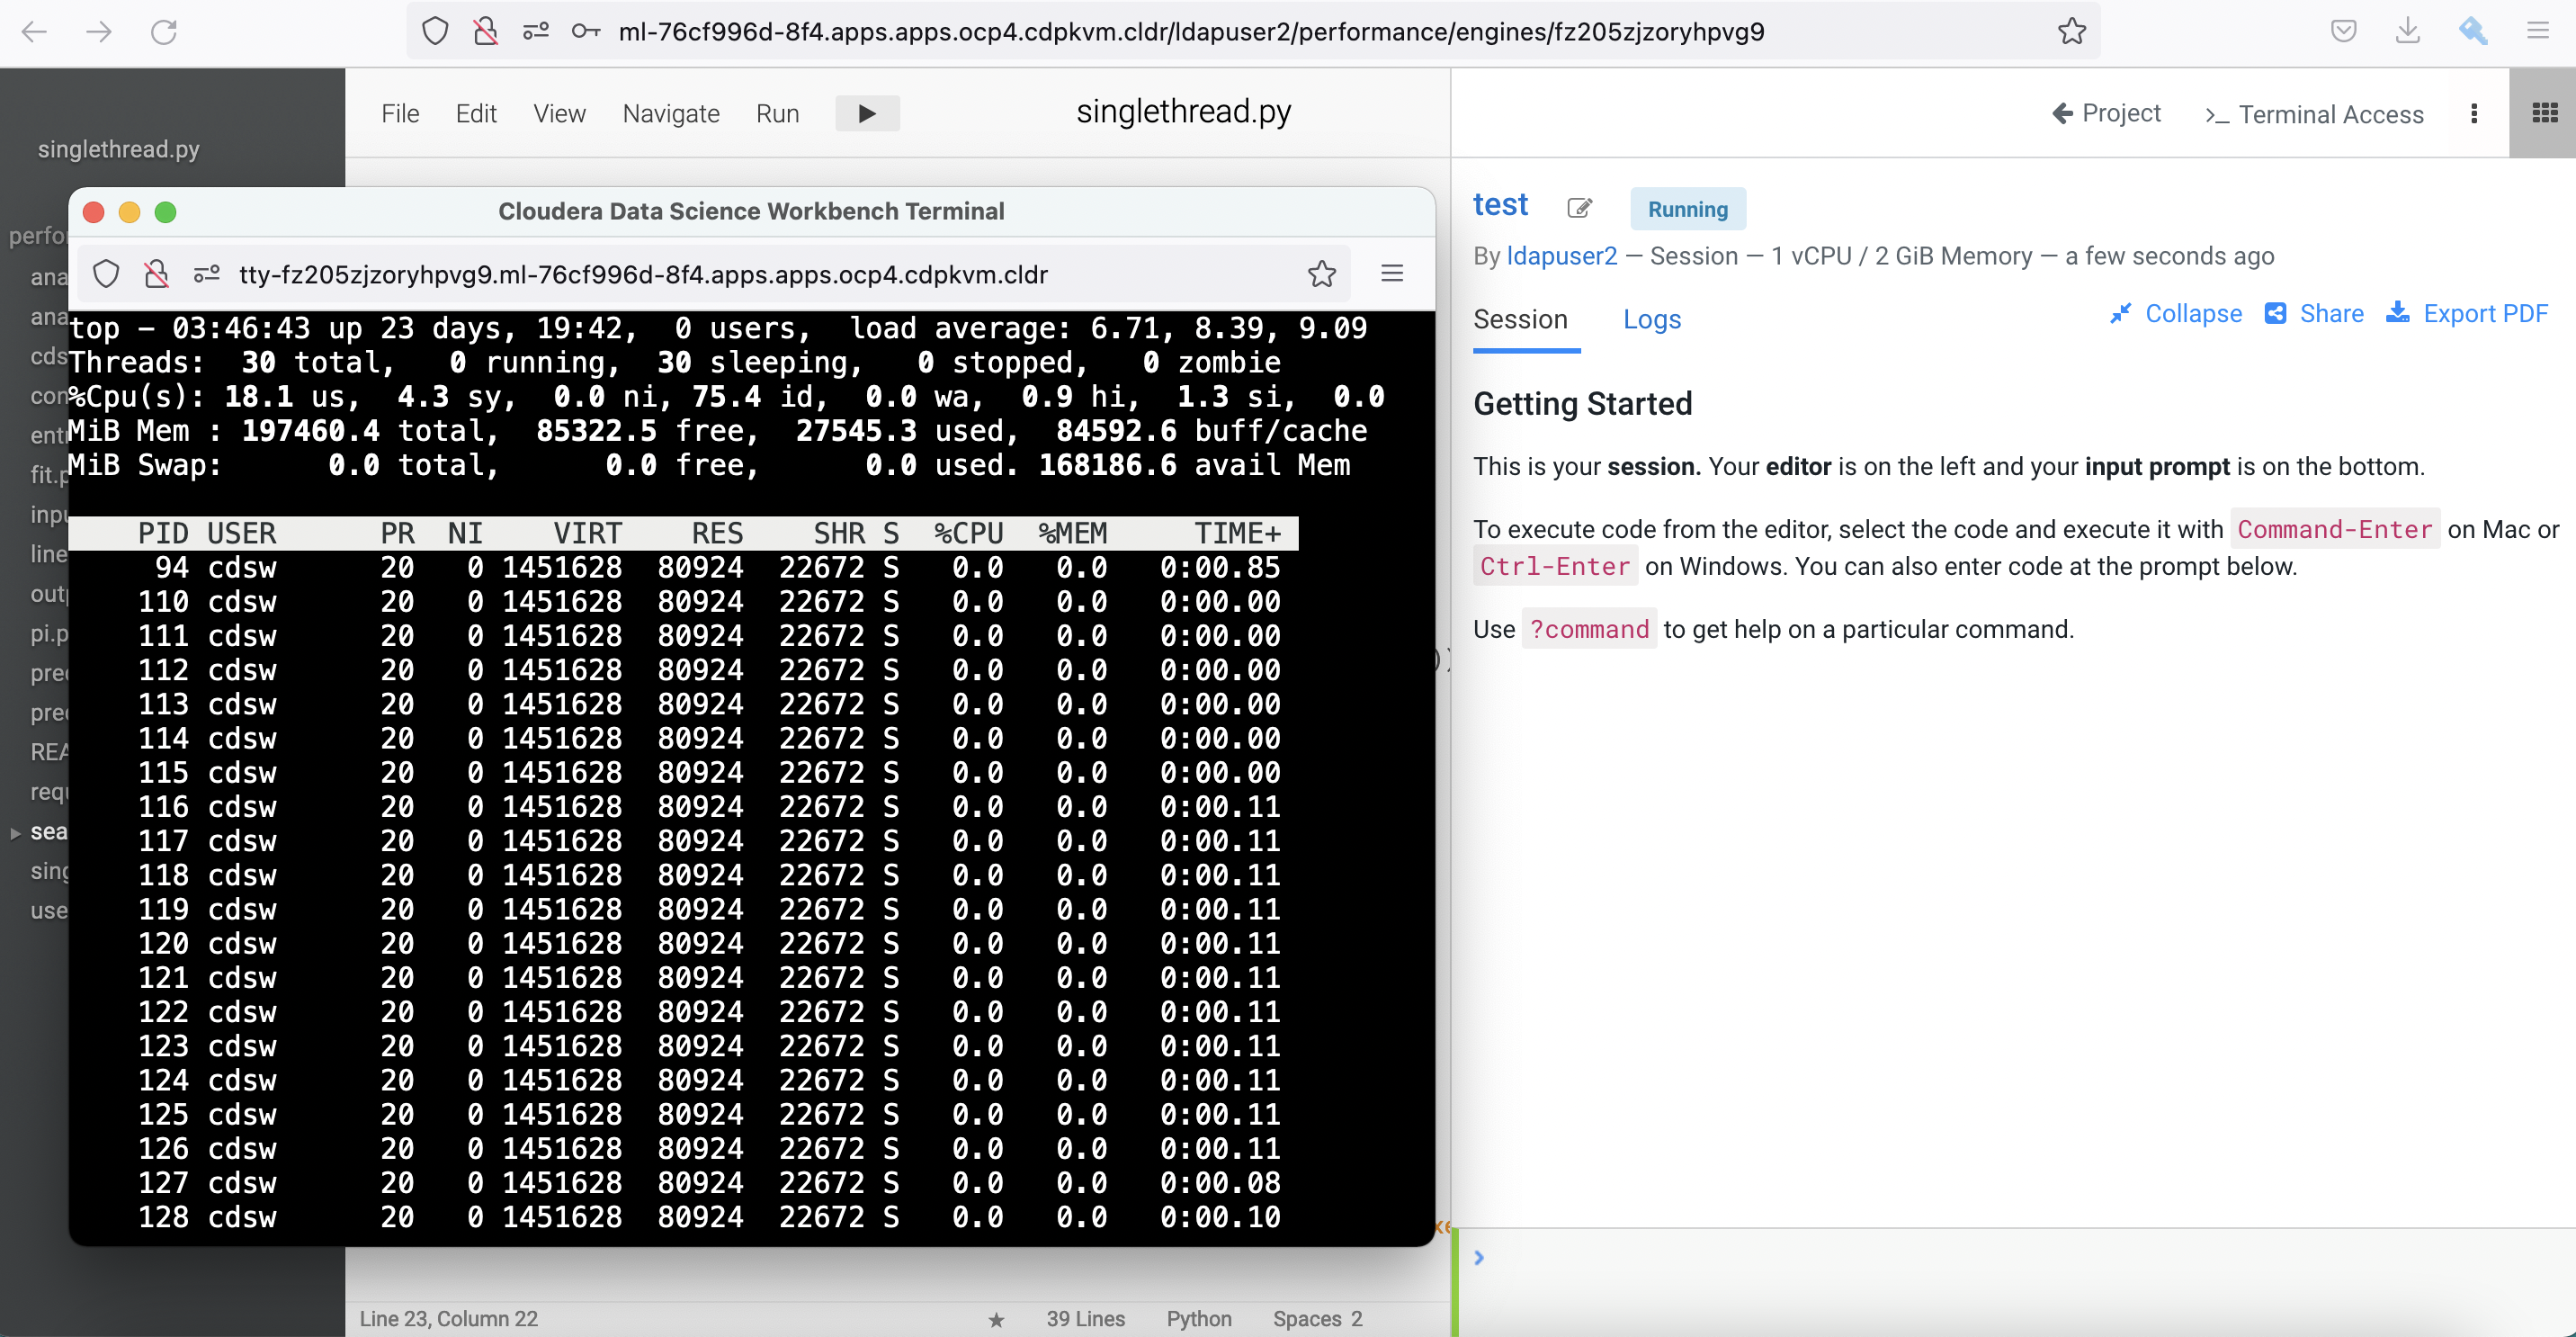Expand the sea folder tree arrow

coord(15,832)
